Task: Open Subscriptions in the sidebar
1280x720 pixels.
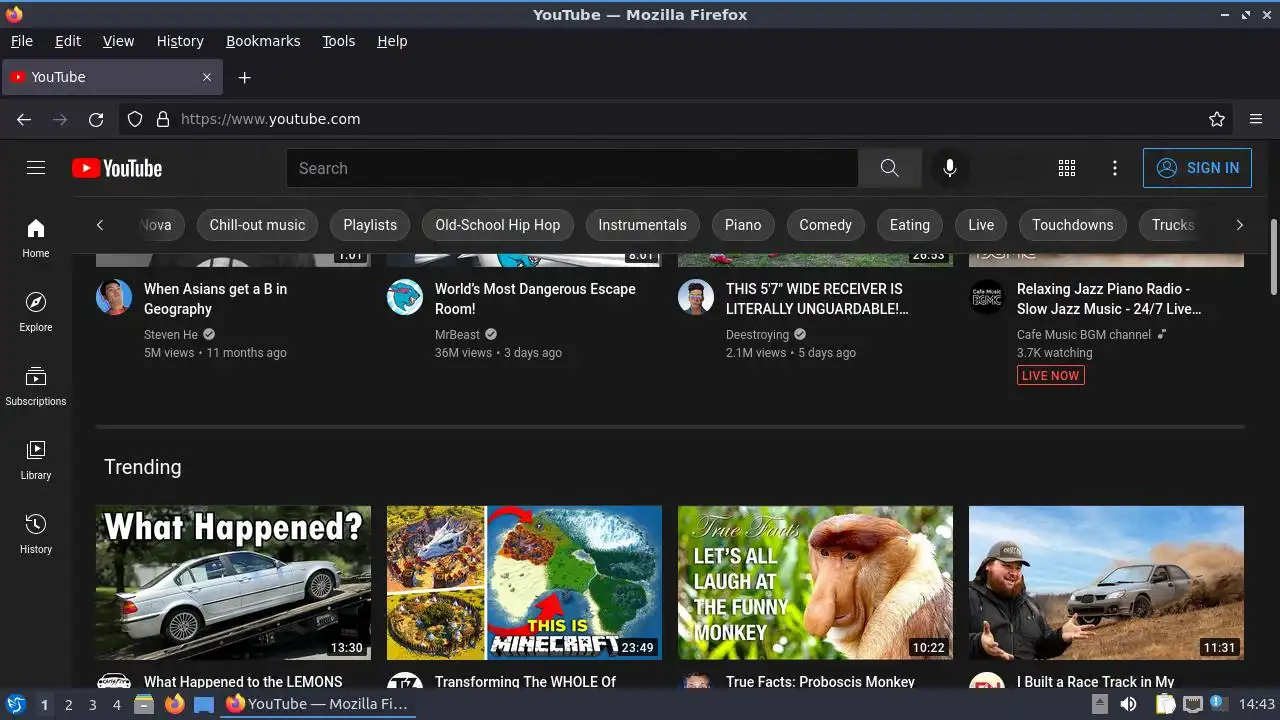Action: (x=36, y=386)
